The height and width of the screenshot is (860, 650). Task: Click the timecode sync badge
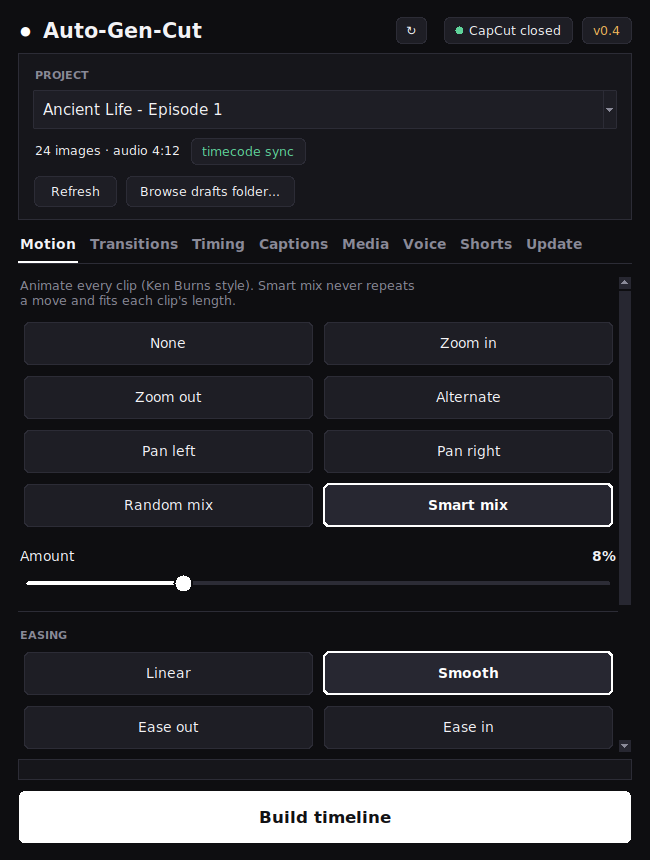point(248,151)
